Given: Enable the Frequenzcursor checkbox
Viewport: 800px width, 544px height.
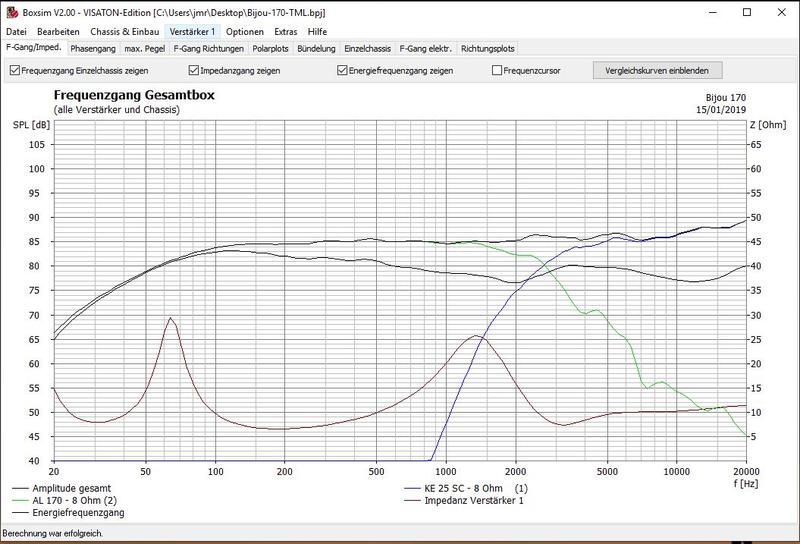Looking at the screenshot, I should tap(497, 71).
